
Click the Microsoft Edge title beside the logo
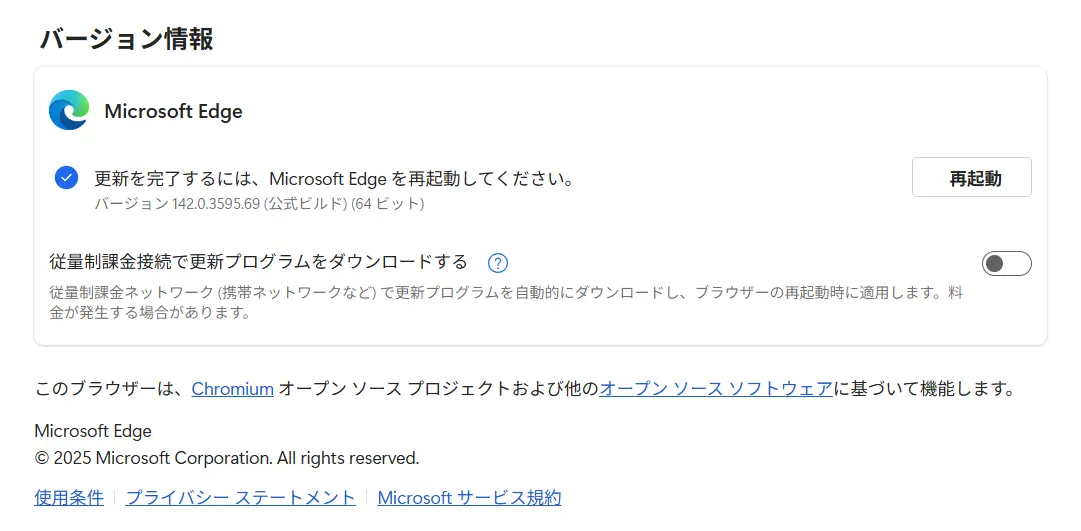tap(173, 111)
